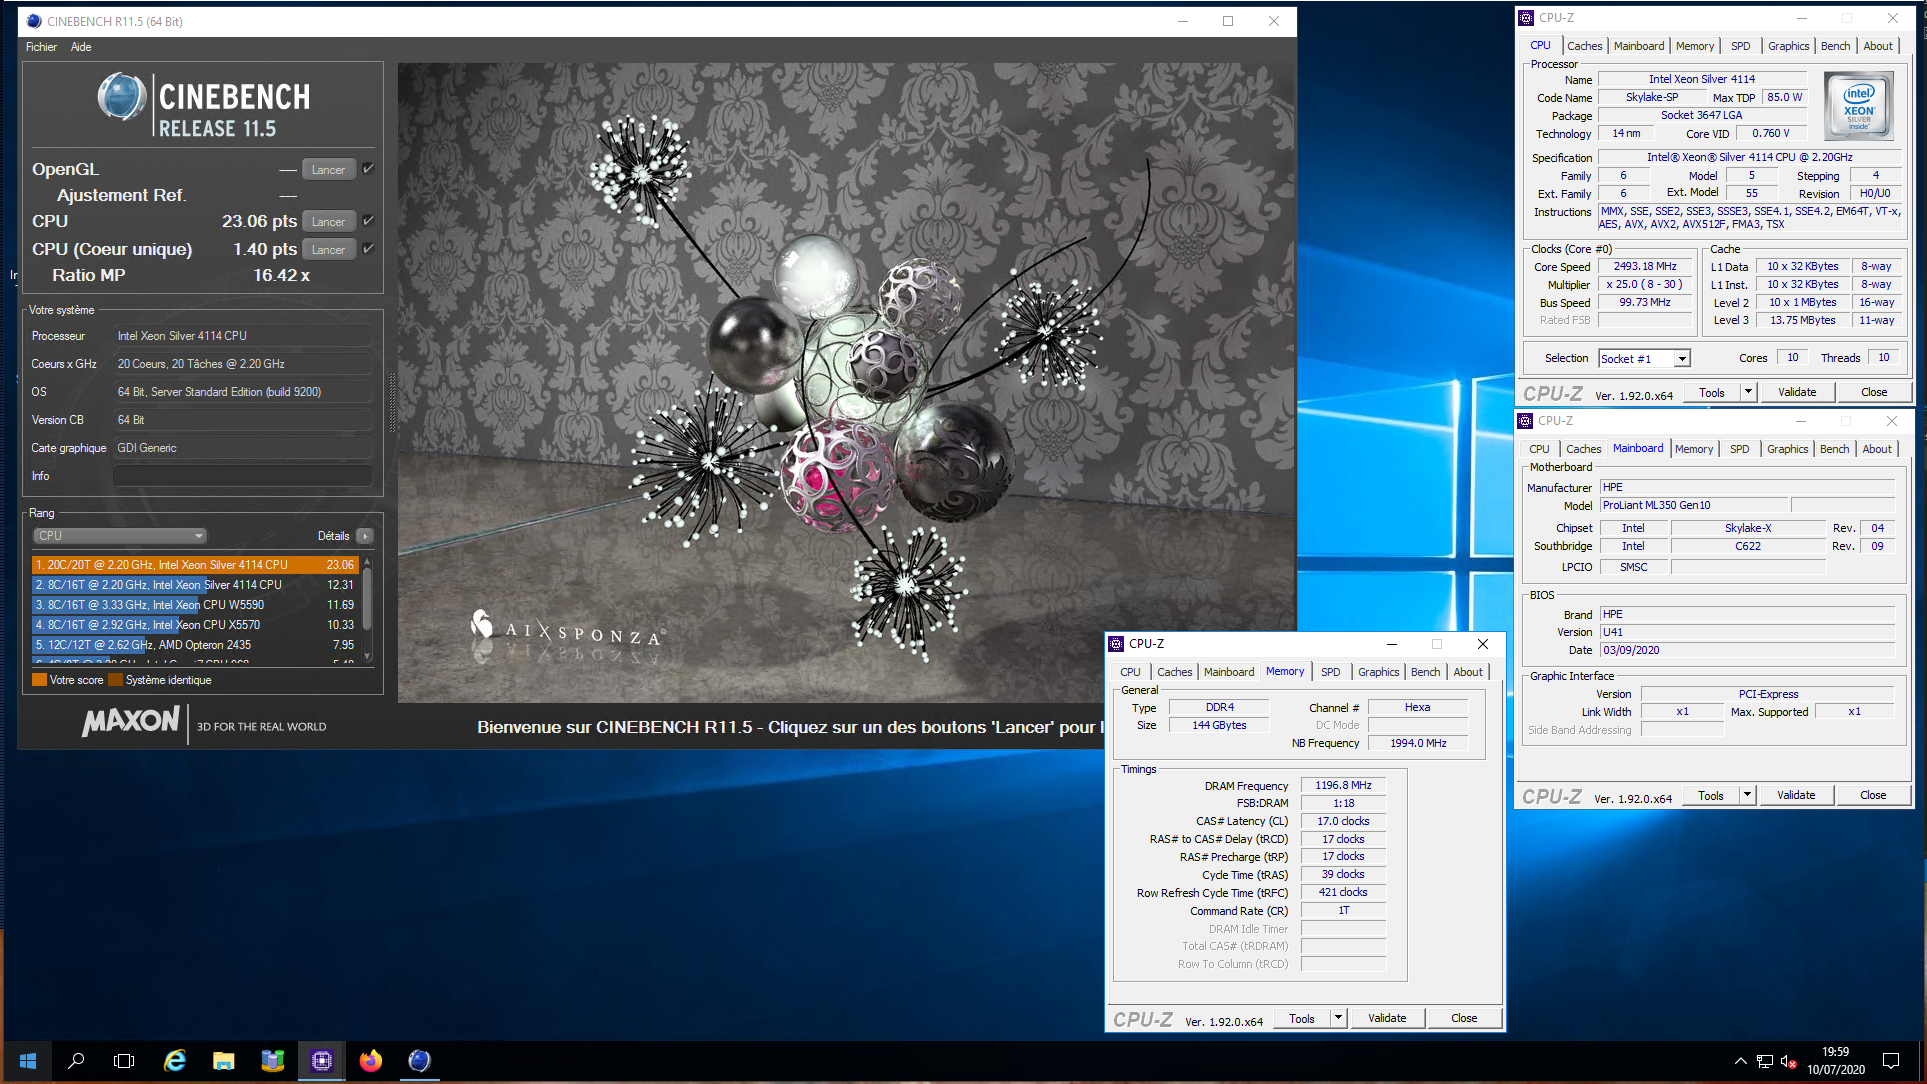Select ranking row Xeon CPU W5590
This screenshot has width=1927, height=1084.
(x=195, y=605)
